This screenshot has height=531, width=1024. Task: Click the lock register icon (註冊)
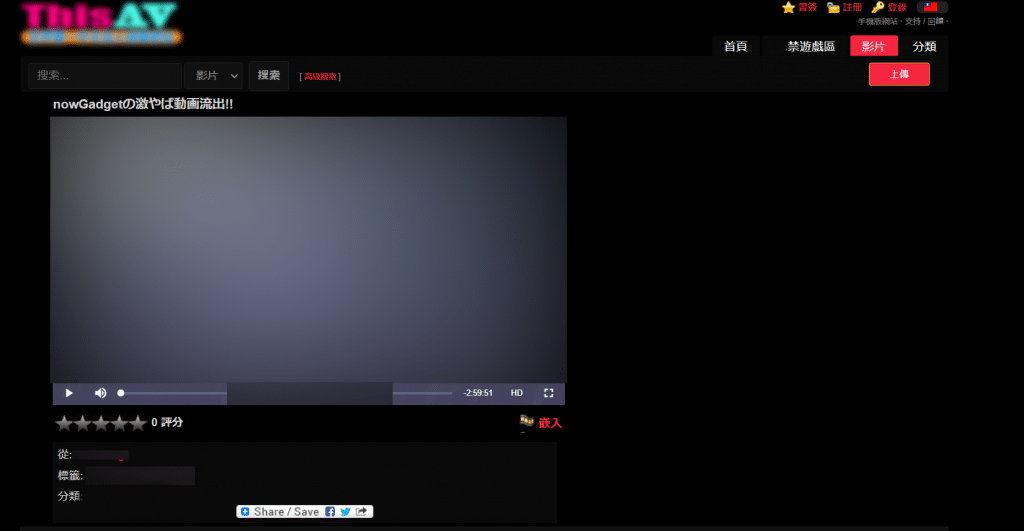[833, 7]
